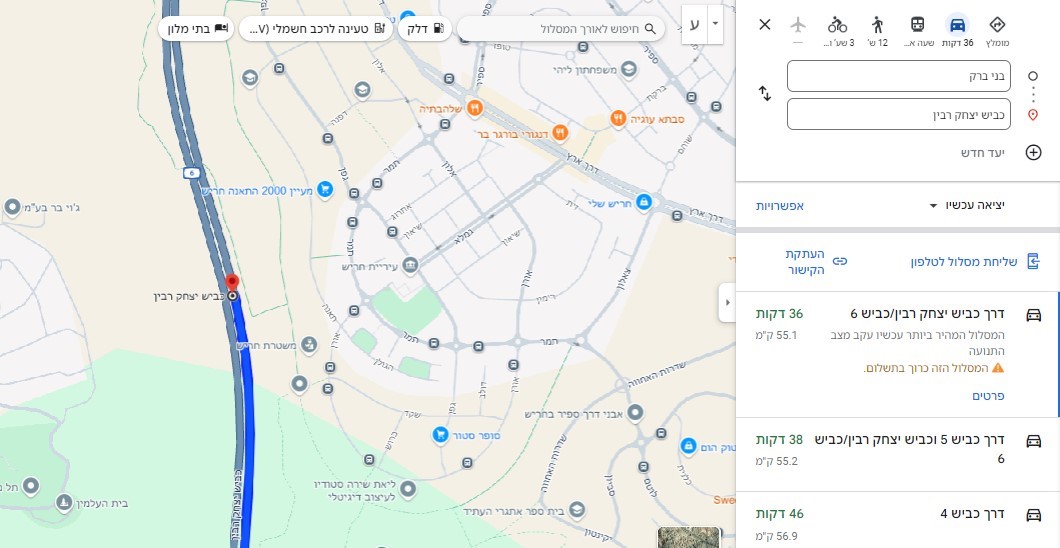Click the דלק fuel filter chip
1060x548 pixels.
pyautogui.click(x=425, y=29)
